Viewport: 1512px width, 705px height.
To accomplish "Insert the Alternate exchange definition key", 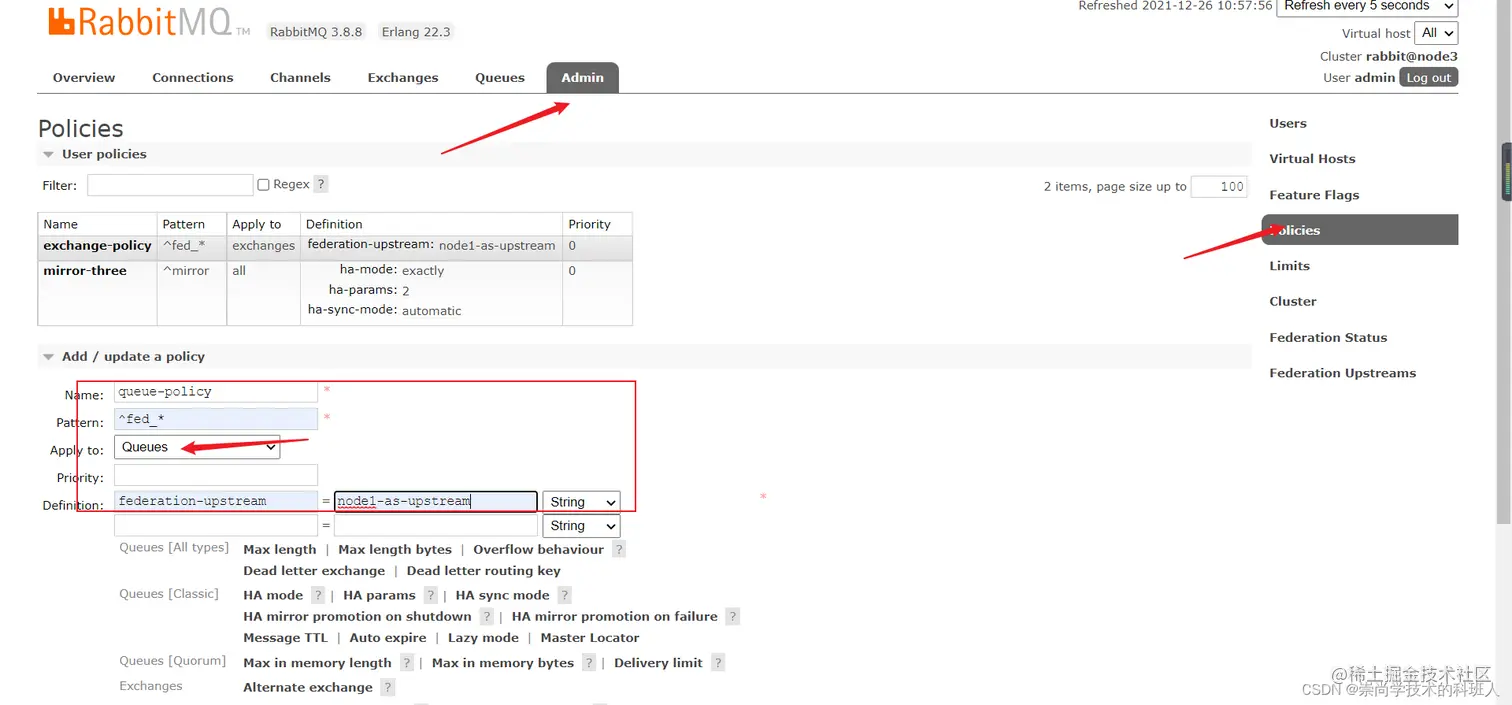I will (x=308, y=687).
